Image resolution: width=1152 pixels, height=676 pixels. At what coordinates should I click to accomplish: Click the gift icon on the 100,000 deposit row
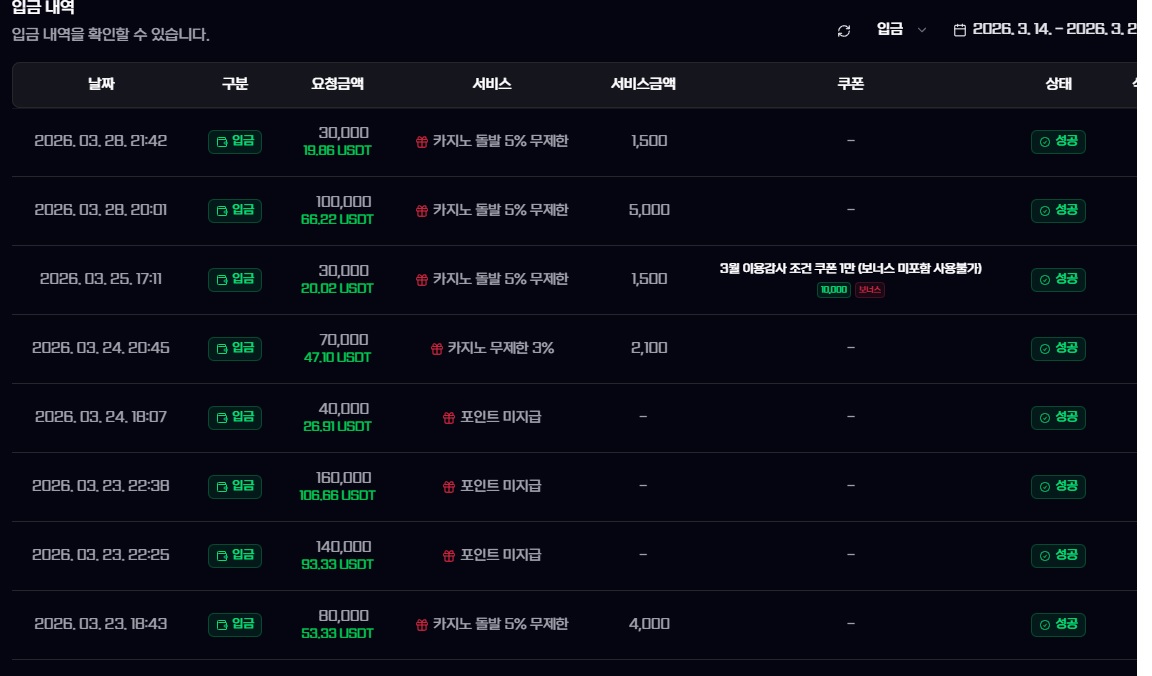422,210
